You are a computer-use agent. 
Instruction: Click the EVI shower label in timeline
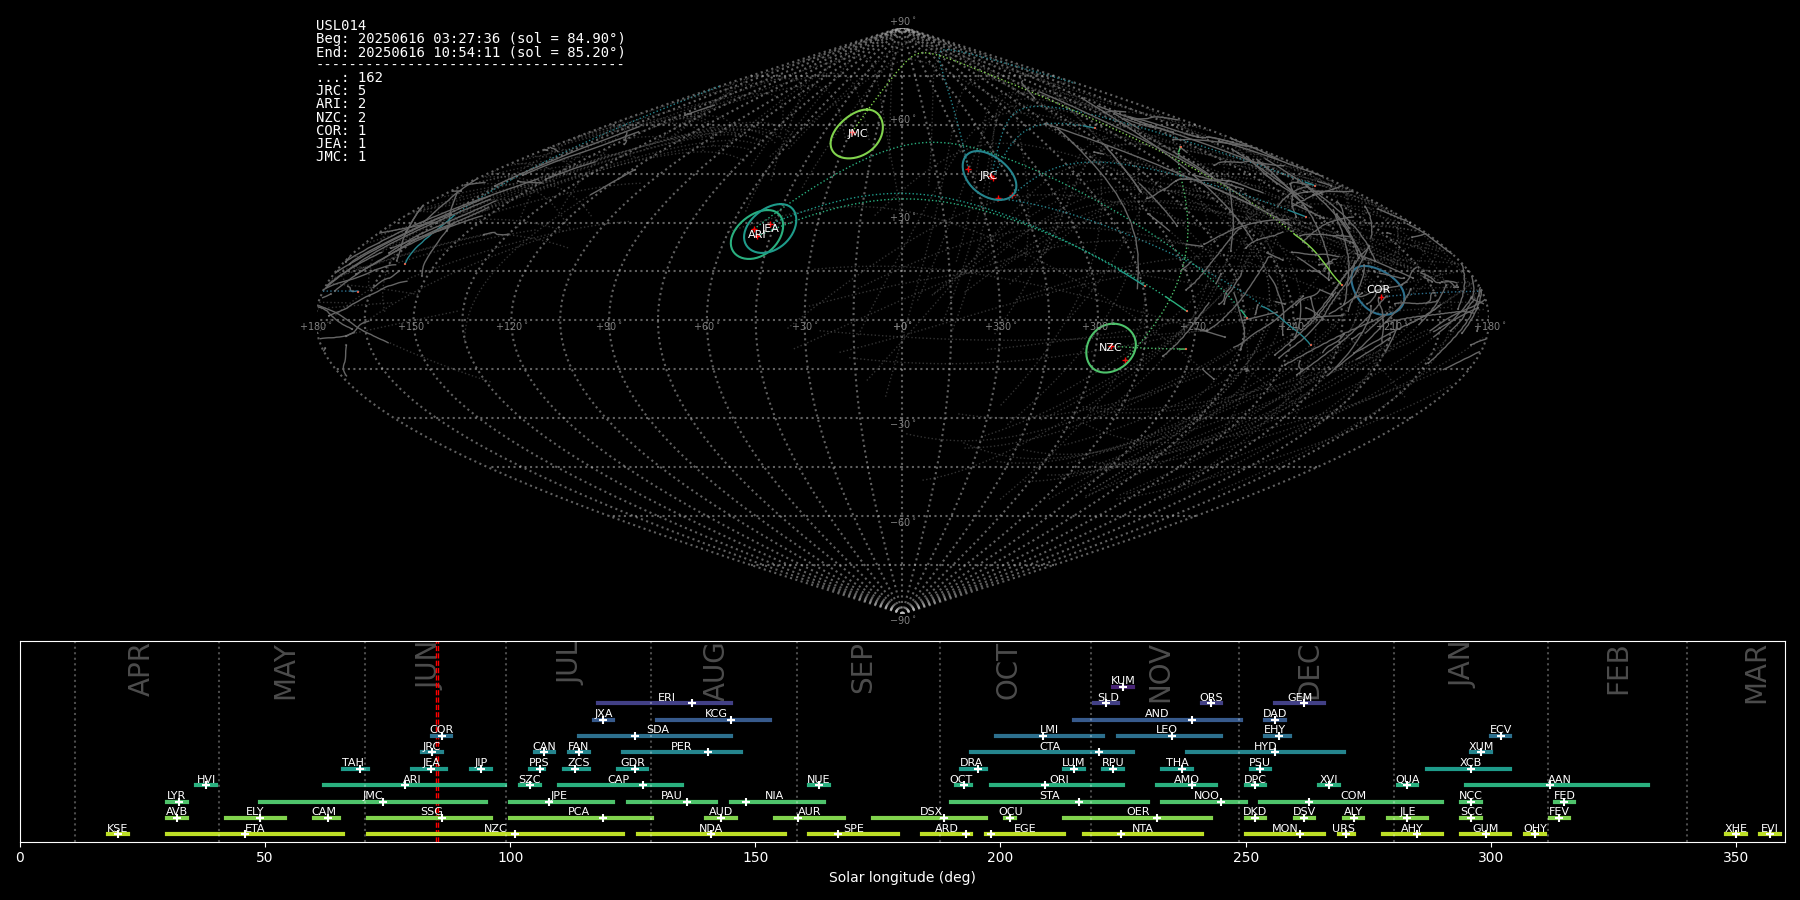pos(1769,828)
